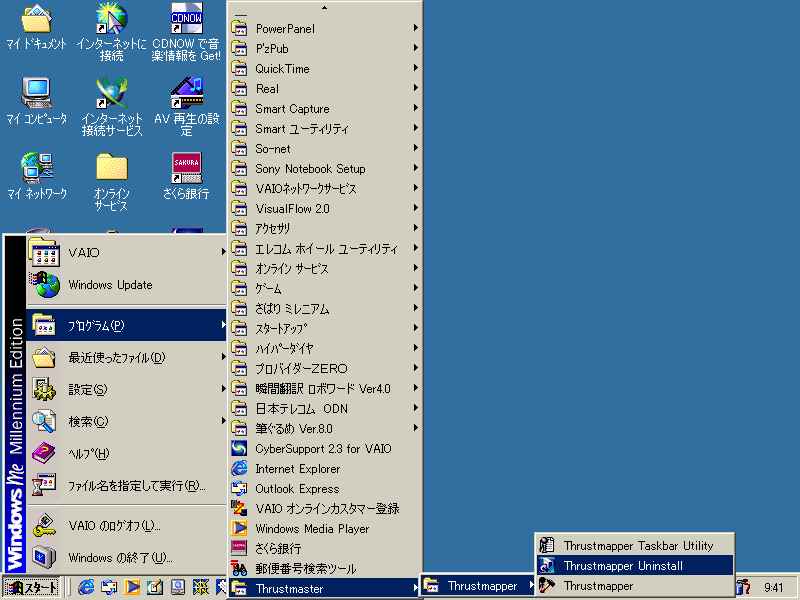800x600 pixels.
Task: Expand the ゲーム submenu arrow
Action: (x=416, y=288)
